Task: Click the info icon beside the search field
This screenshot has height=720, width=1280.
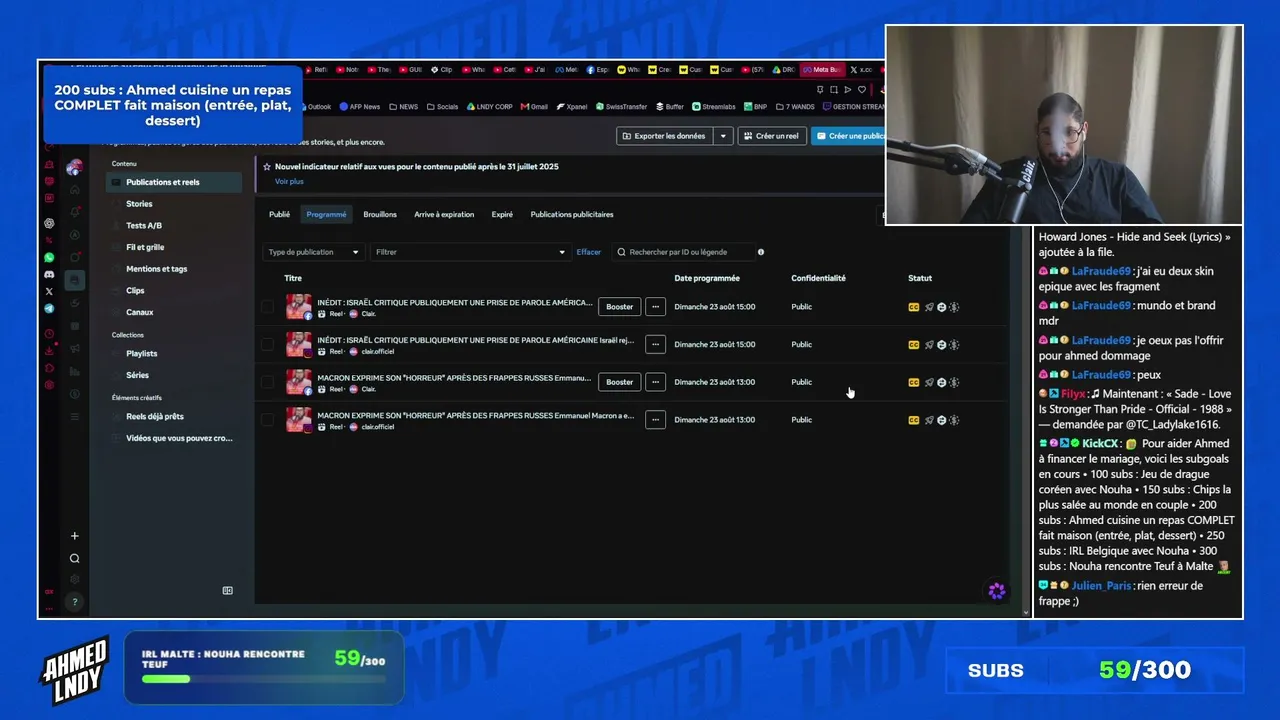Action: 761,252
